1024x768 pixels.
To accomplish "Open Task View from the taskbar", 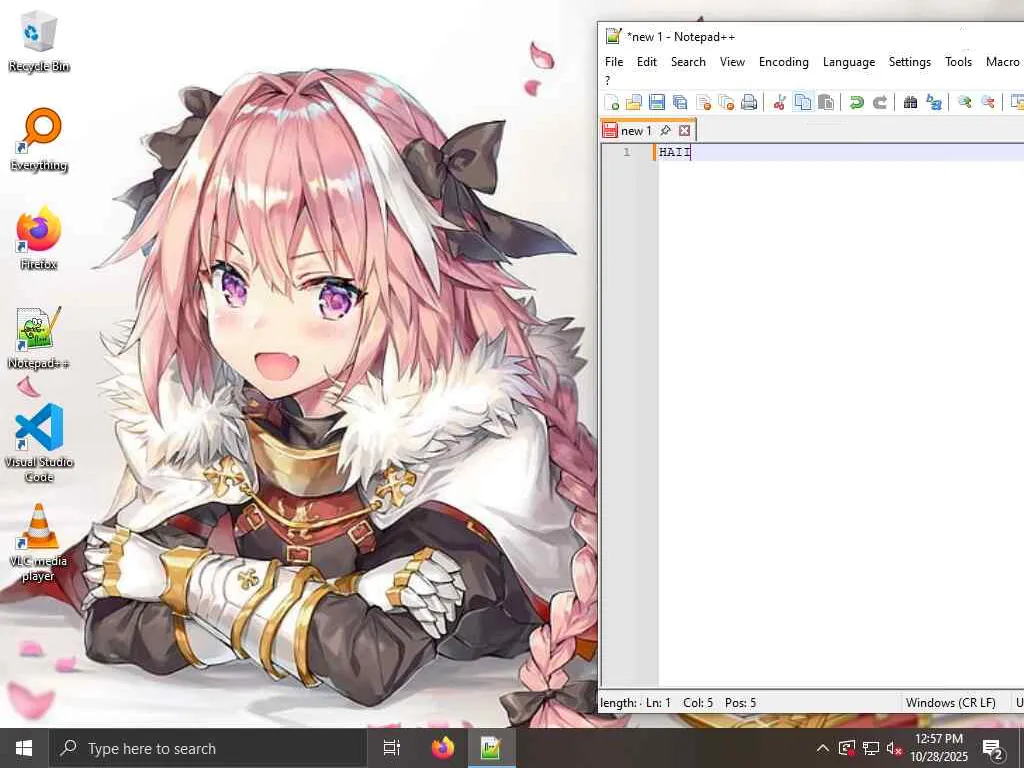I will click(x=392, y=748).
